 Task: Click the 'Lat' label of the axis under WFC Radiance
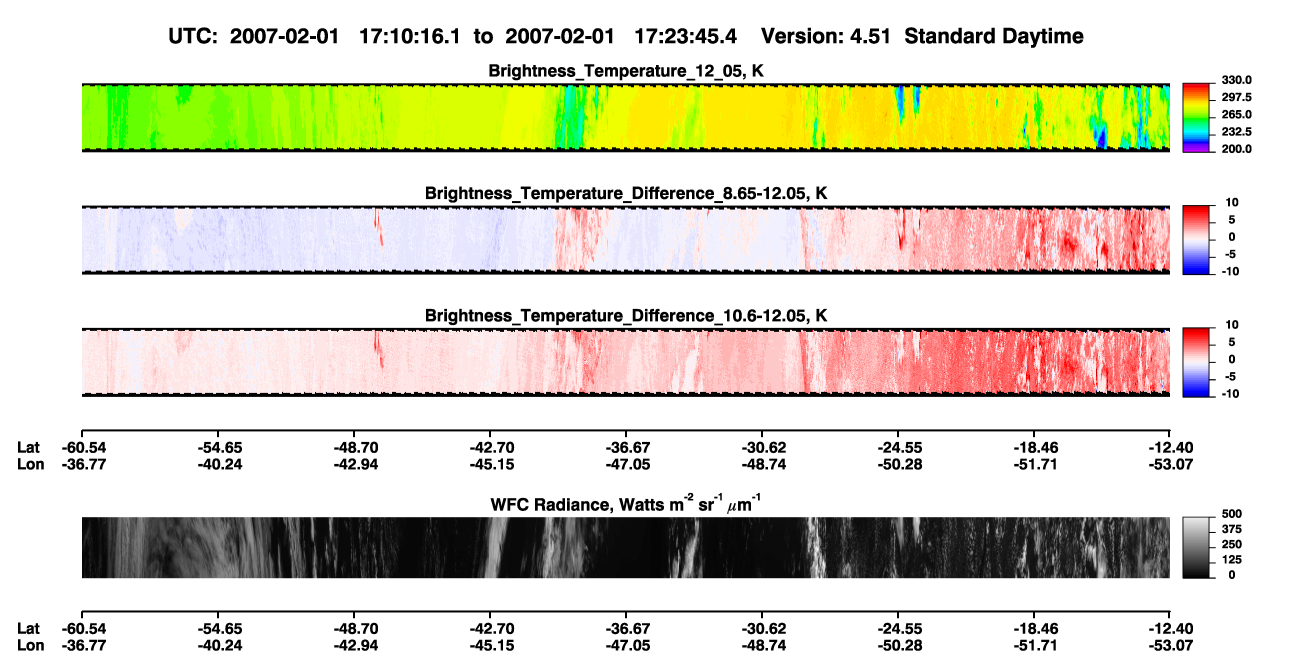(x=29, y=628)
